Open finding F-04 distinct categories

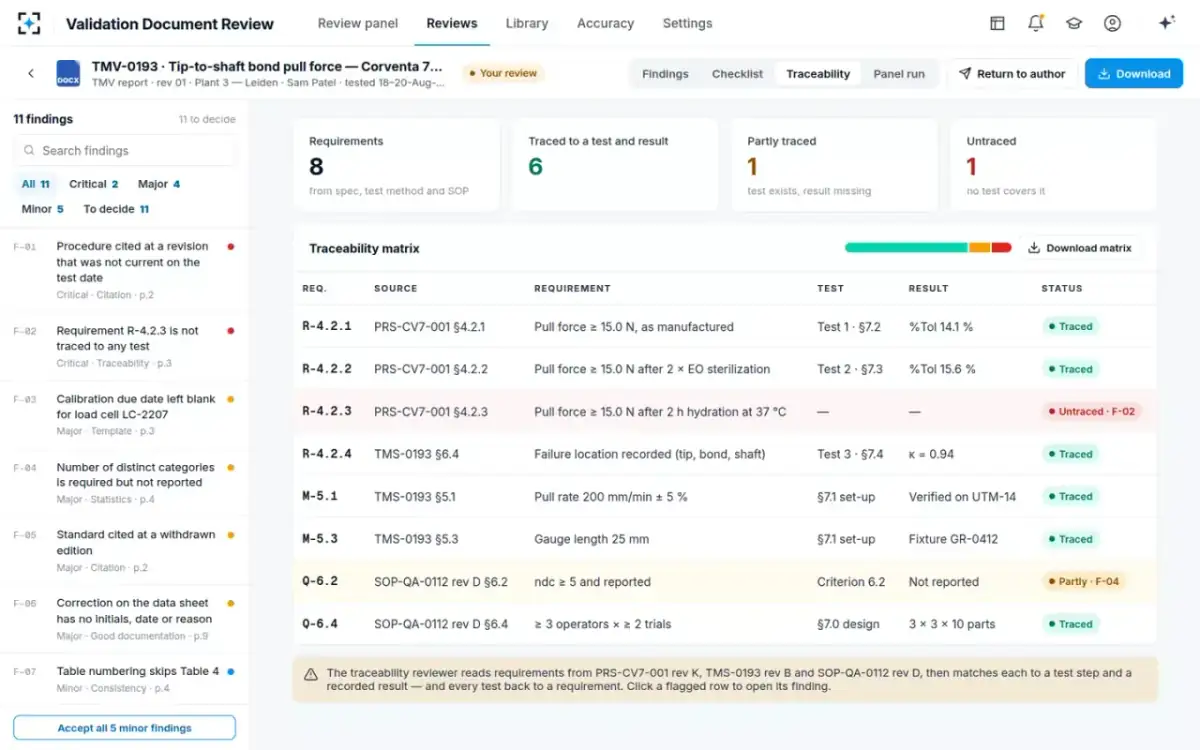click(x=125, y=482)
